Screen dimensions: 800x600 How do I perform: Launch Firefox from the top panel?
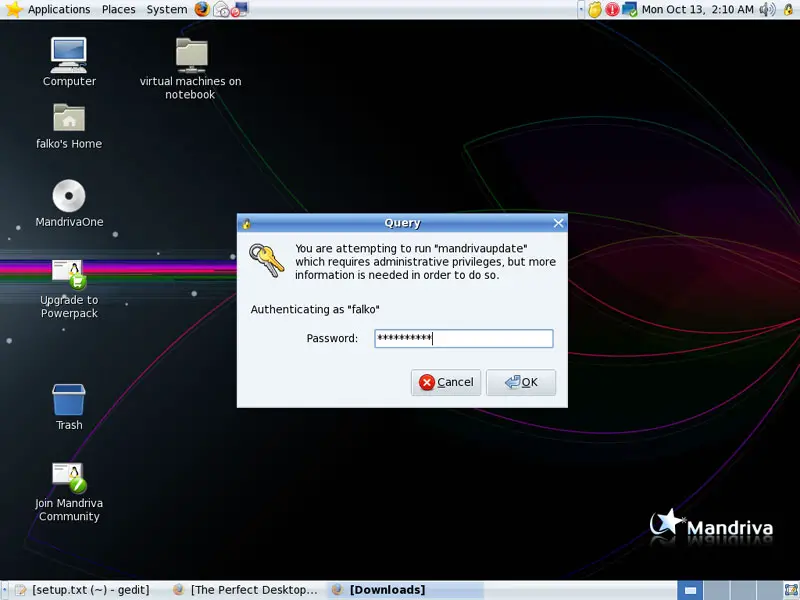(202, 9)
